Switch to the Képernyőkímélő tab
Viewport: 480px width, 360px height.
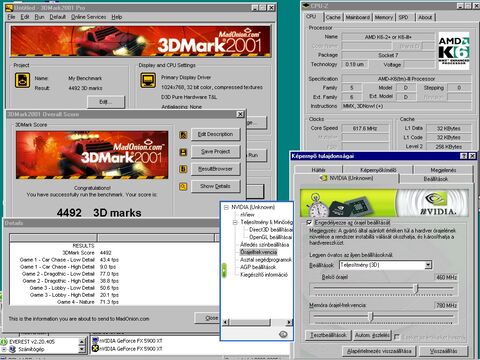pyautogui.click(x=378, y=170)
